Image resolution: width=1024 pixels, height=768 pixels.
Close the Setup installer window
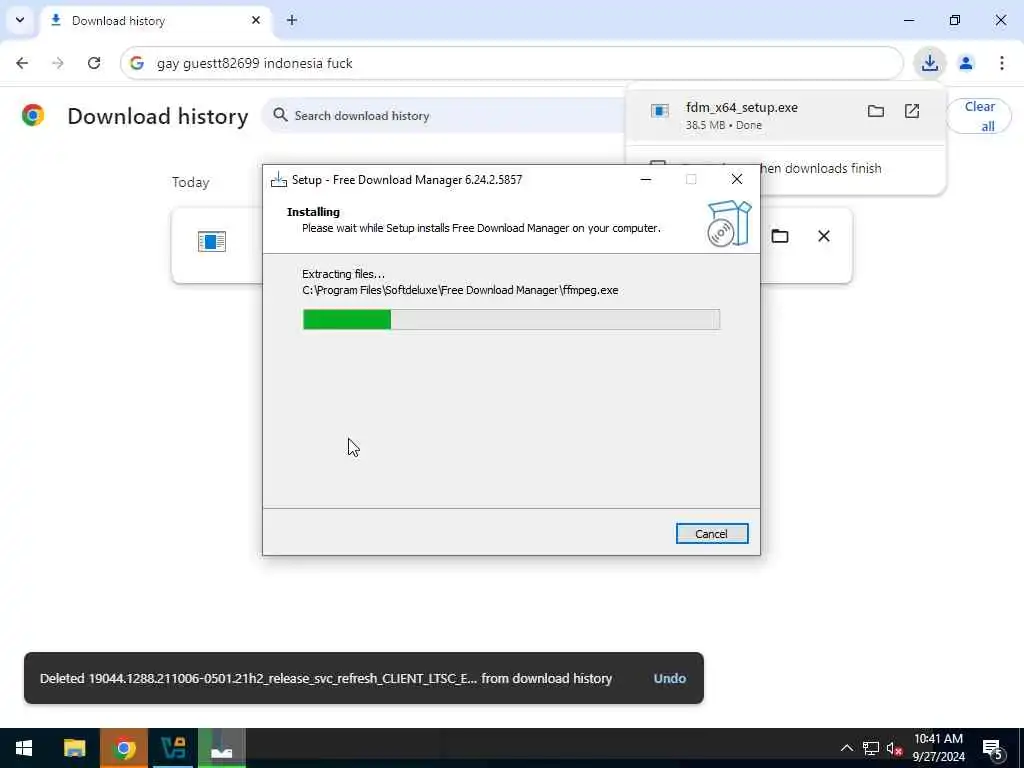click(737, 180)
